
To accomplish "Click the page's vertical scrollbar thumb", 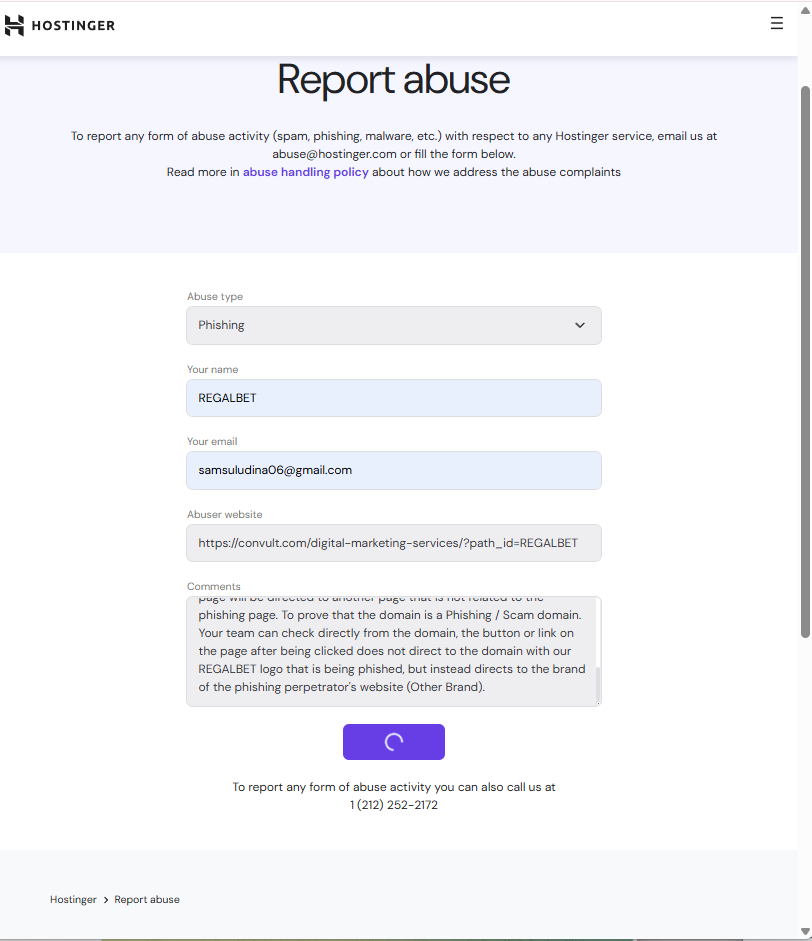I will point(805,362).
